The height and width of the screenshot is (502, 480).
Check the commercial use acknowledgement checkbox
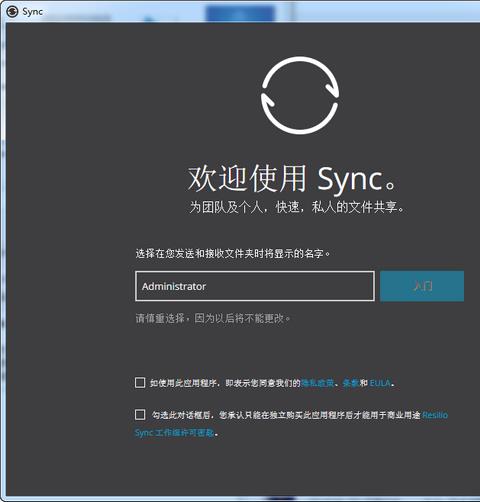140,415
